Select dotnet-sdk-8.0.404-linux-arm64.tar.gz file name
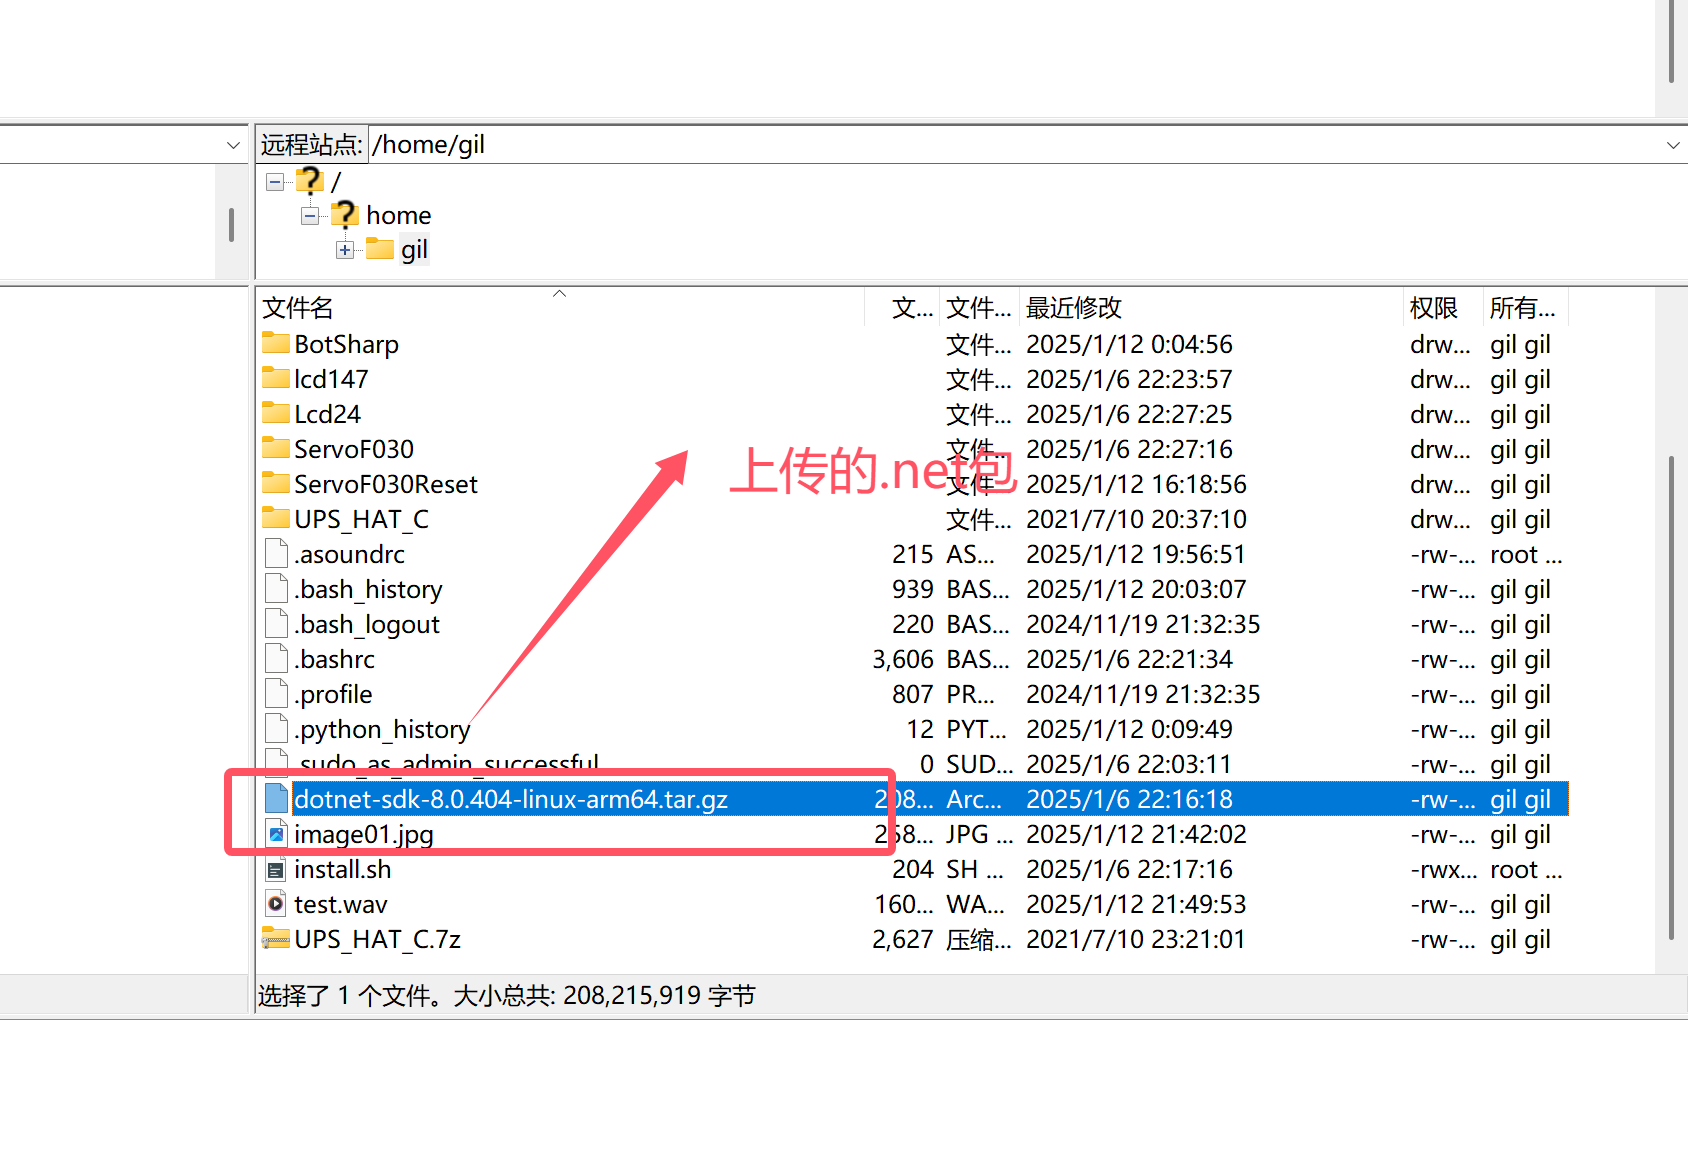 pos(511,799)
